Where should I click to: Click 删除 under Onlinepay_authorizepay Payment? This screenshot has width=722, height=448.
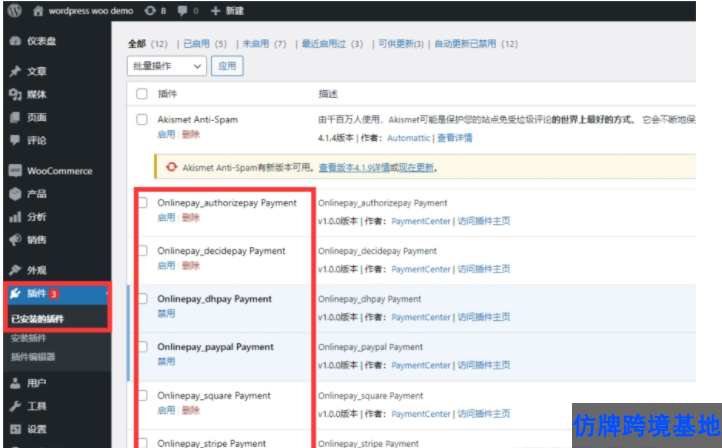click(x=191, y=217)
